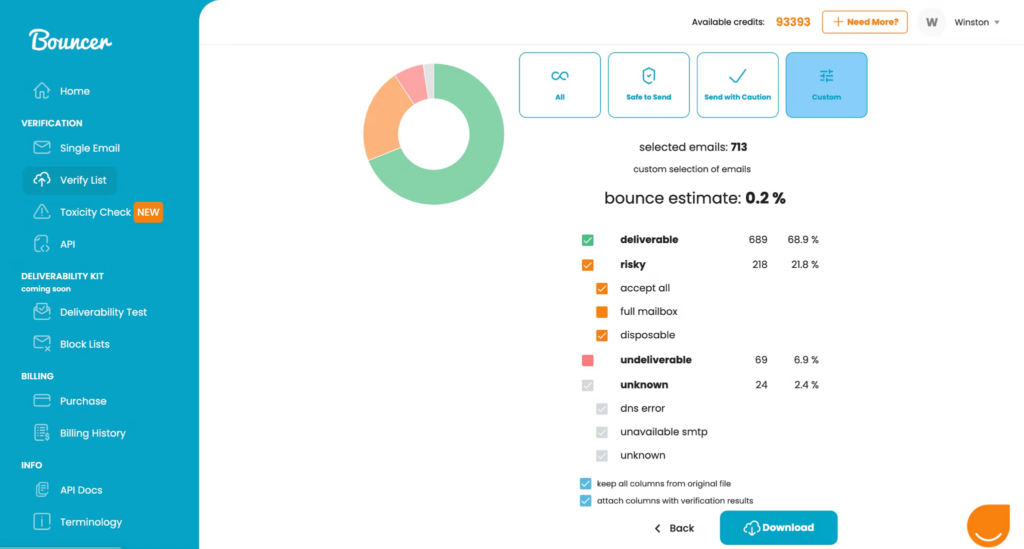The image size is (1024, 549).
Task: Click the Billing History icon
Action: [42, 432]
